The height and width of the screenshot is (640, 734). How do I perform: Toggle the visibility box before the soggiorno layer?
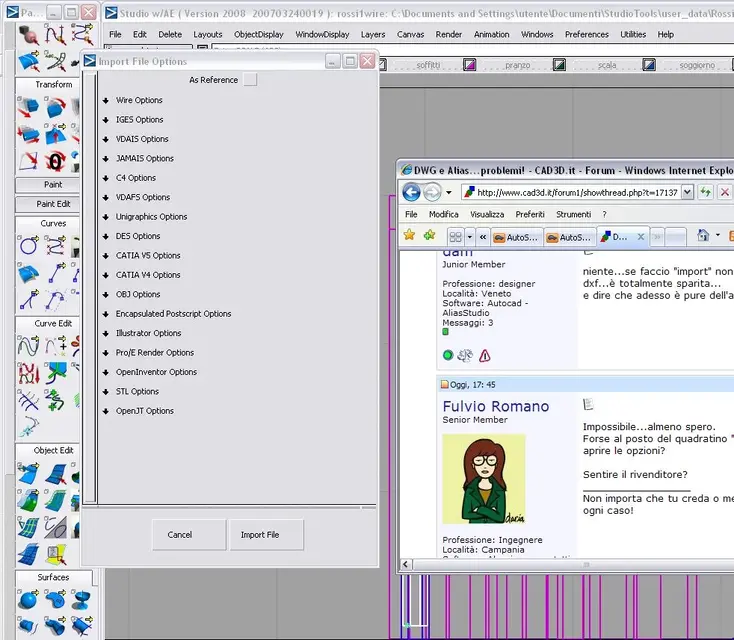[x=649, y=65]
